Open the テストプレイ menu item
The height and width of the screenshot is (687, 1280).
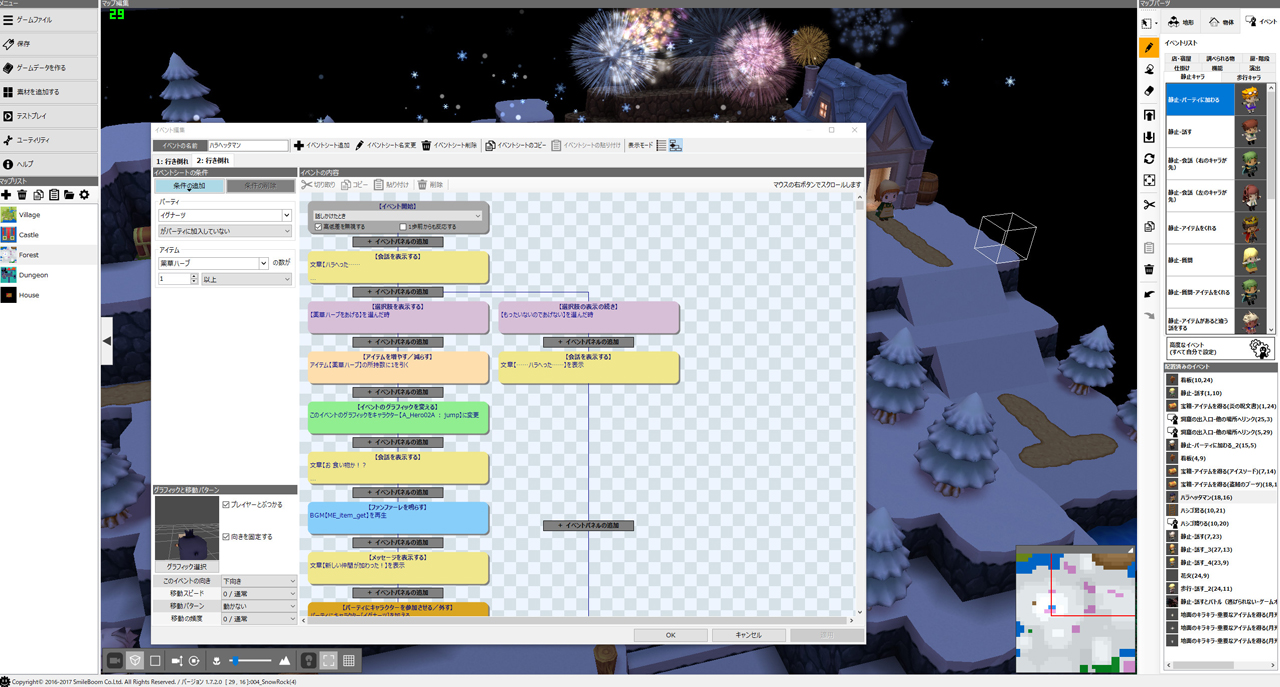coord(49,116)
